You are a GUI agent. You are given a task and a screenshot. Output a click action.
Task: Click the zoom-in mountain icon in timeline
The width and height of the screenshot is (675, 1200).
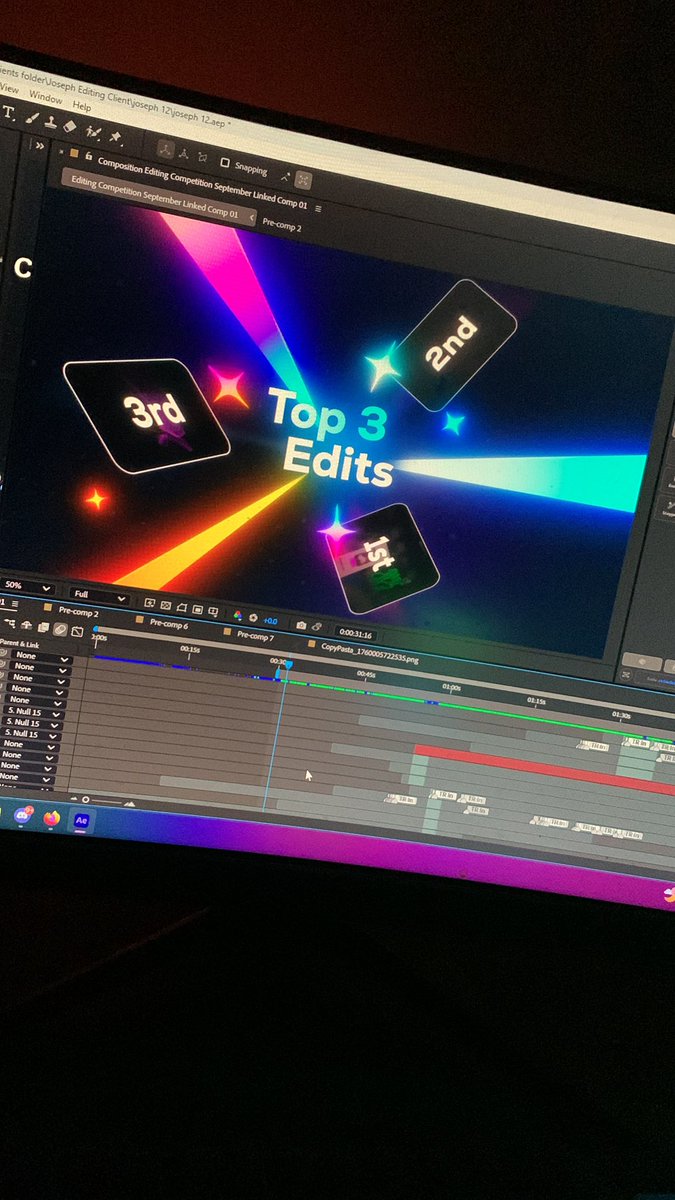(129, 804)
